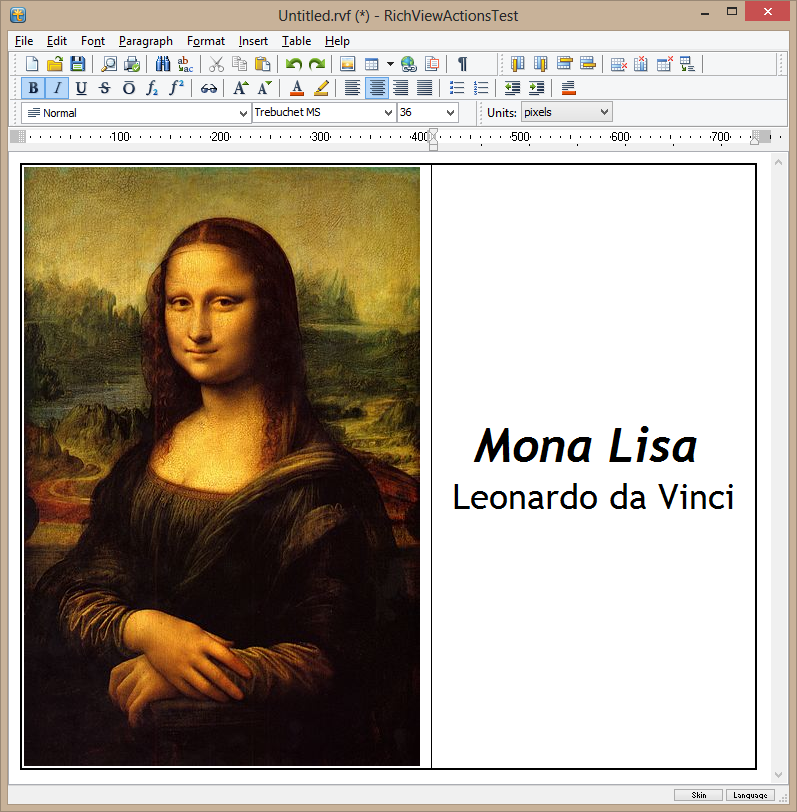Insert a picture using the image icon
The width and height of the screenshot is (797, 812).
point(348,64)
